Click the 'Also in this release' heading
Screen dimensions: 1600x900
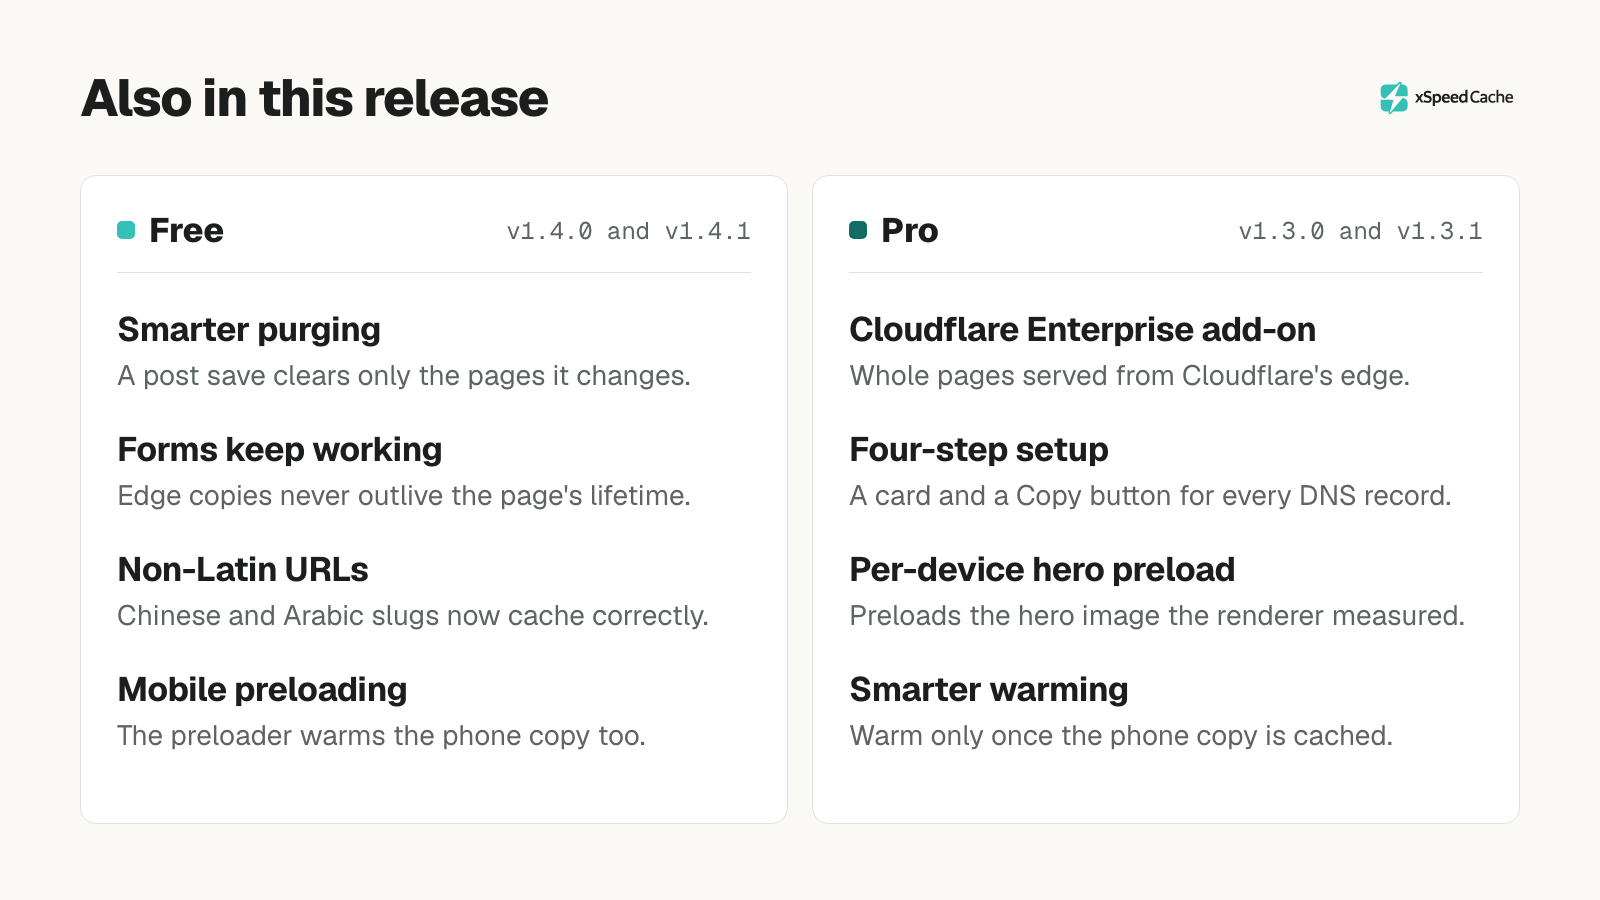coord(315,98)
